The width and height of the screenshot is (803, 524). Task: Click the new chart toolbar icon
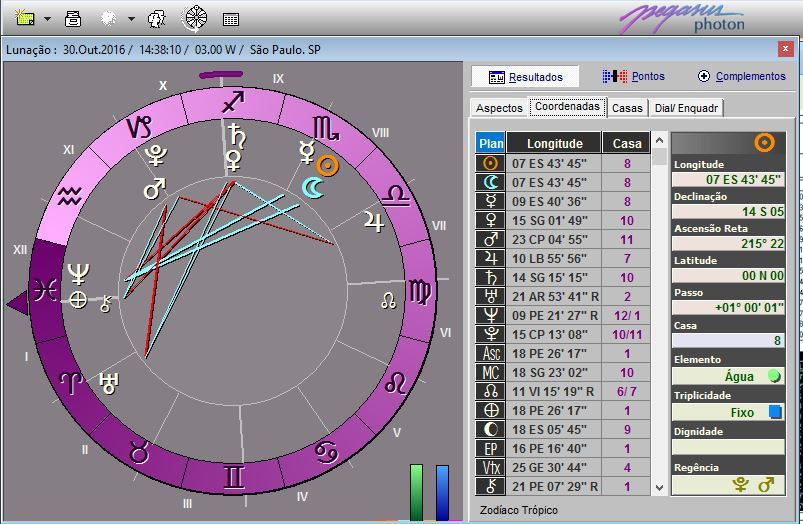[x=24, y=18]
